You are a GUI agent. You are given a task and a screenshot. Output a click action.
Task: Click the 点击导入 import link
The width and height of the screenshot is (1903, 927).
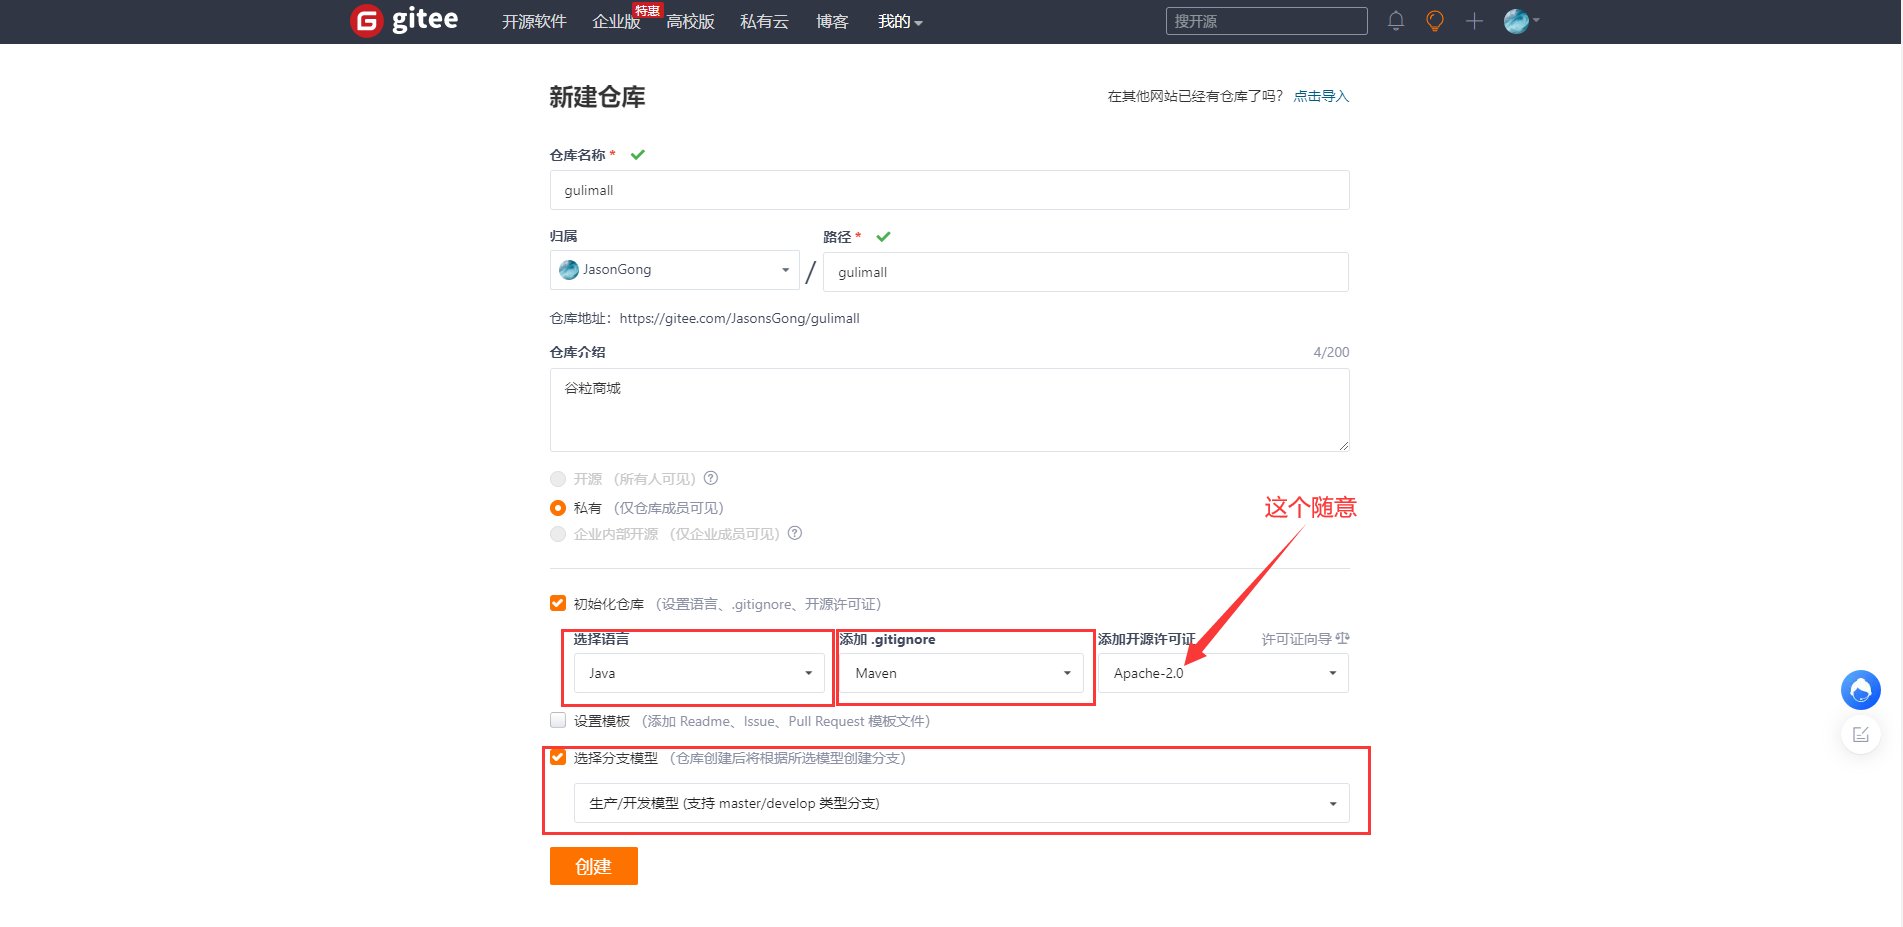coord(1321,96)
